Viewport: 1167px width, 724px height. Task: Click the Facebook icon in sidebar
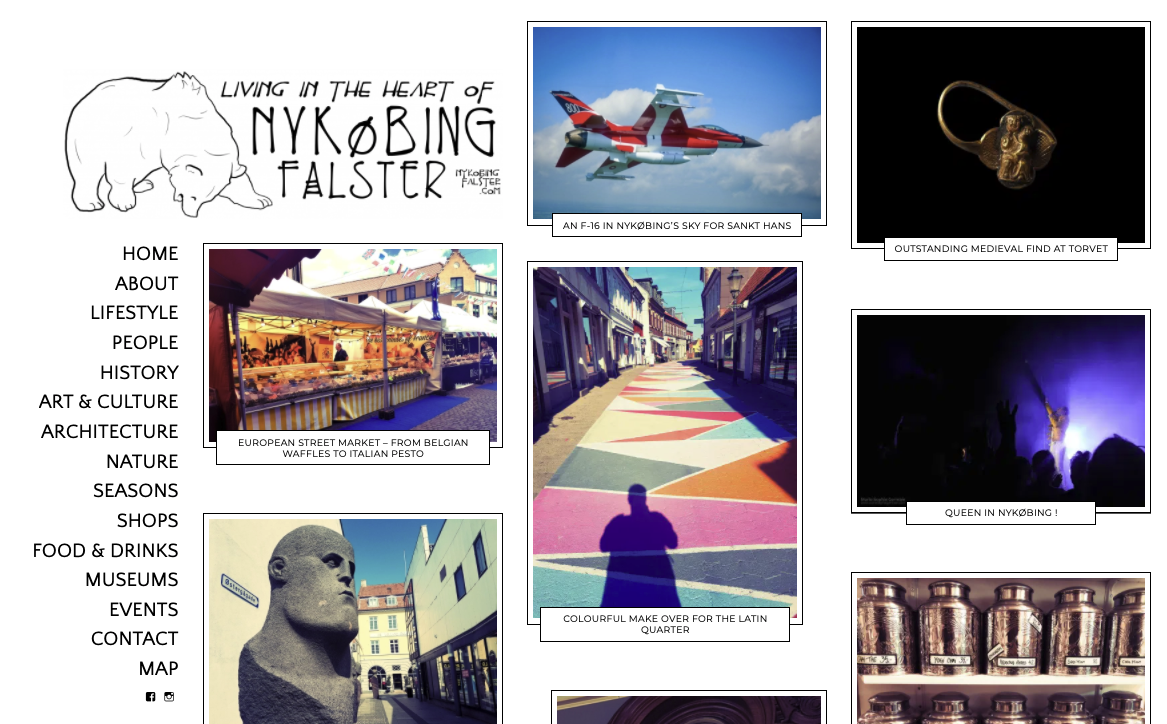pos(150,697)
